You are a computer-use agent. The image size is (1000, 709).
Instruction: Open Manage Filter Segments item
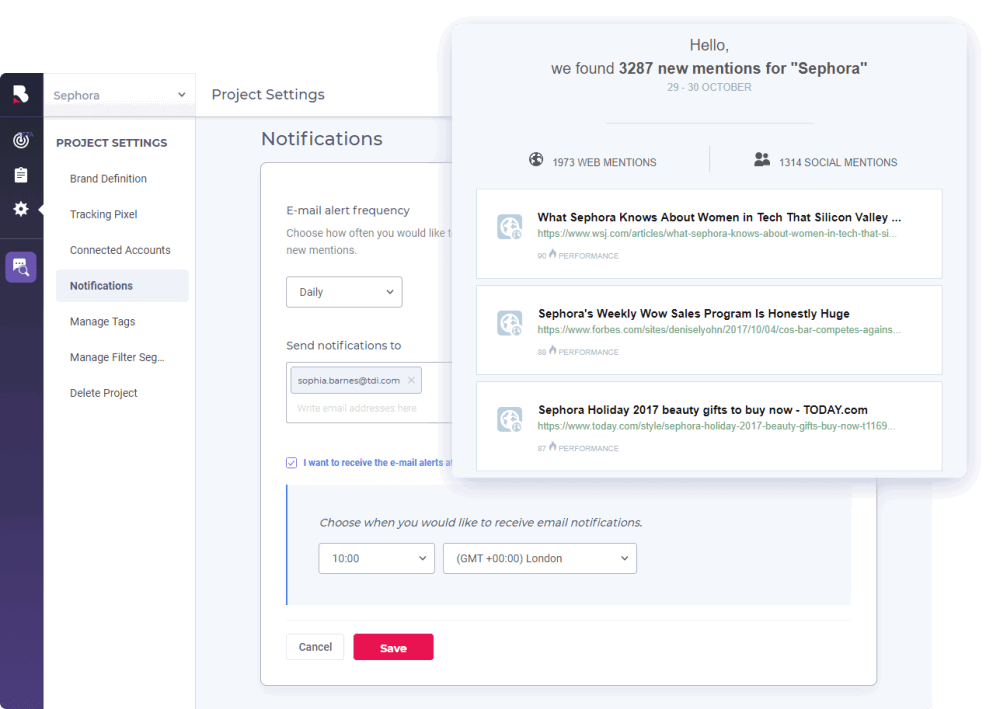(117, 357)
